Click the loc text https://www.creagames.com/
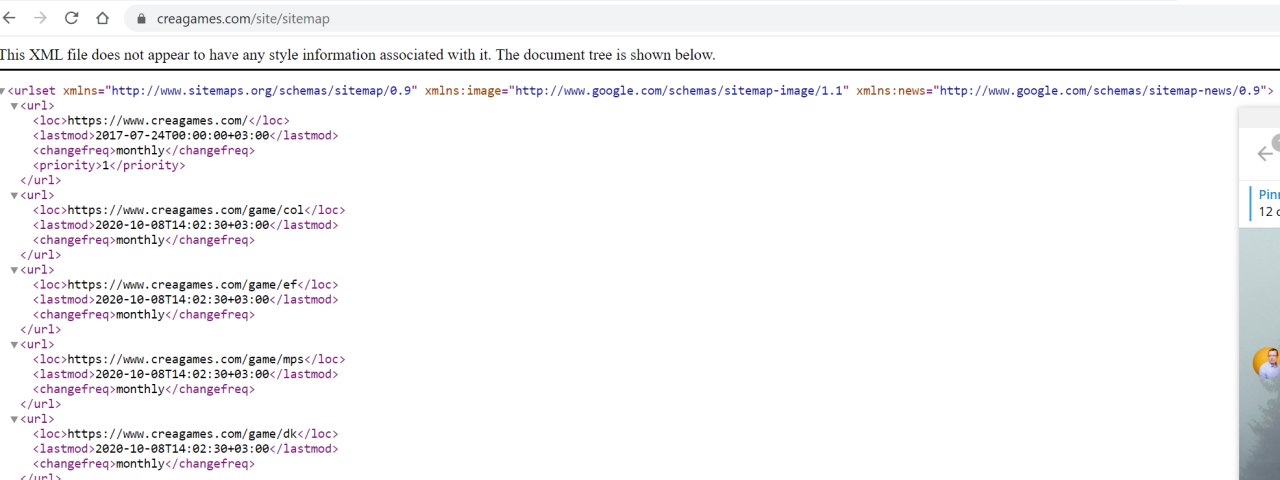This screenshot has width=1280, height=480. (157, 121)
